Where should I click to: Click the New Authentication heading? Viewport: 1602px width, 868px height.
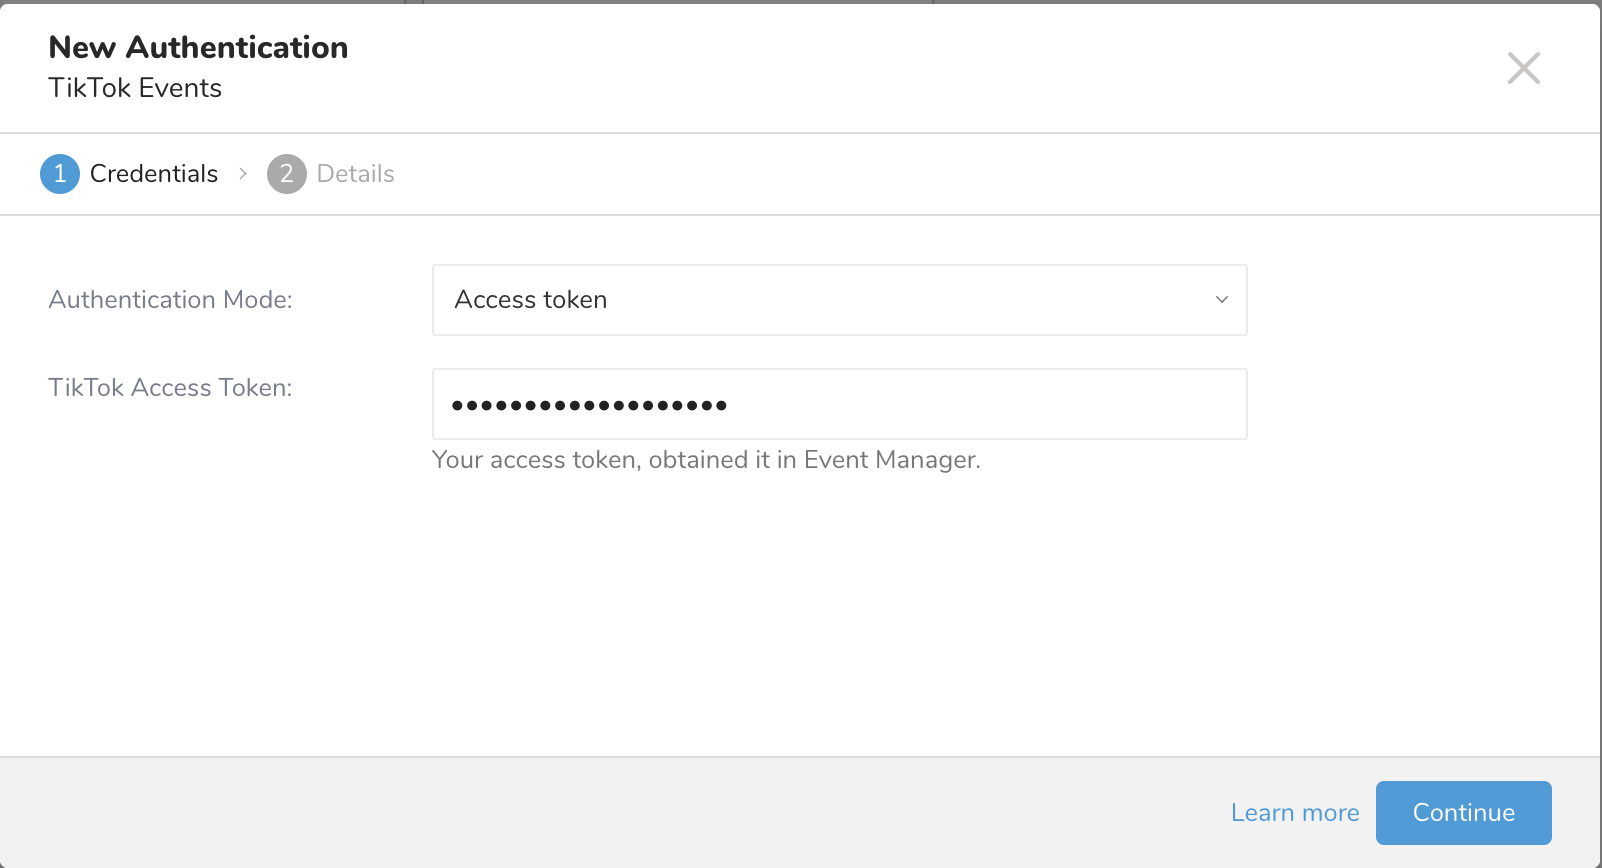click(x=198, y=47)
